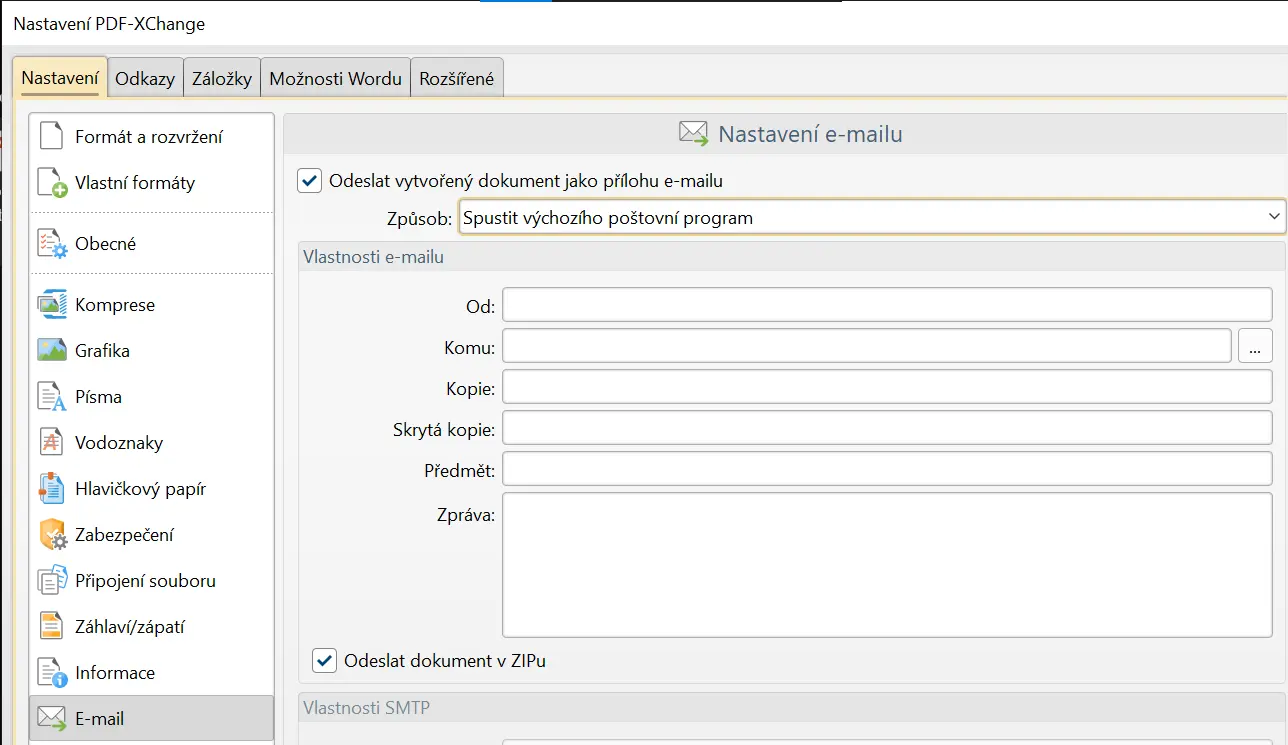
Task: Switch to the Nastavení tab
Action: click(x=60, y=78)
